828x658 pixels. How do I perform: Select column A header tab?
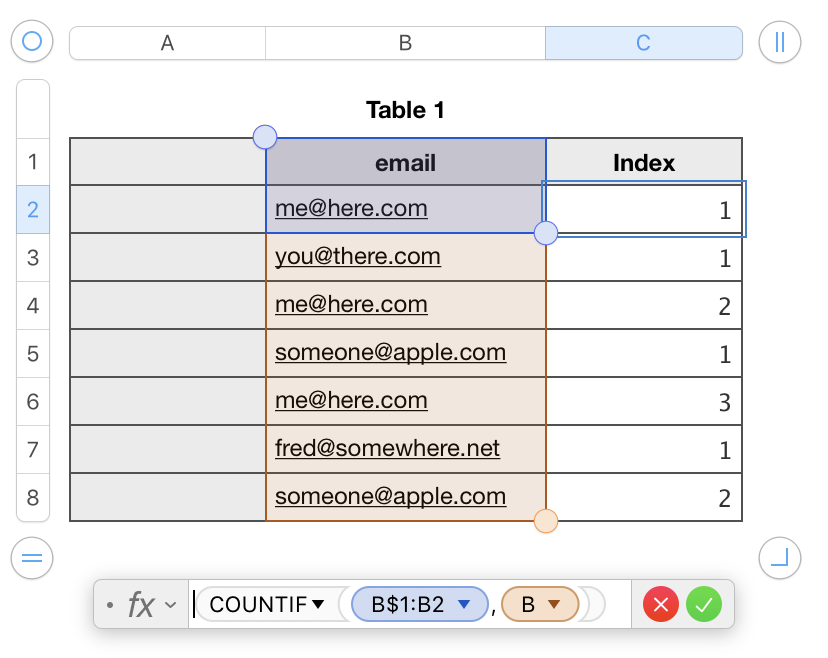pyautogui.click(x=167, y=43)
